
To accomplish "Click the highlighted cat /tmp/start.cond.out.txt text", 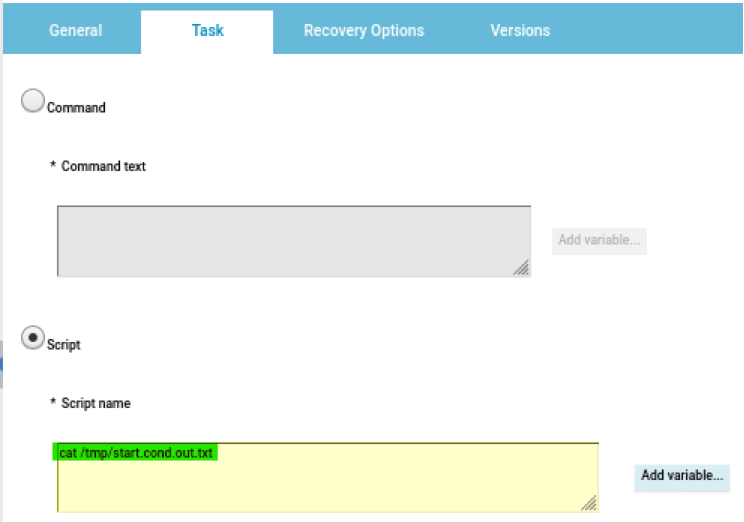I will click(137, 453).
